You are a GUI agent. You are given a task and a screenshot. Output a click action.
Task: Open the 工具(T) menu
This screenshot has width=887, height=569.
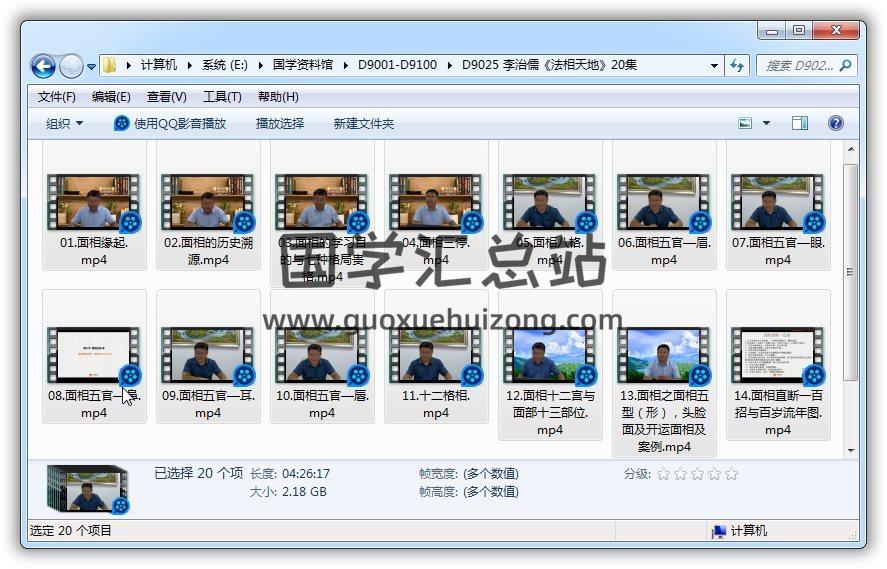tap(222, 97)
